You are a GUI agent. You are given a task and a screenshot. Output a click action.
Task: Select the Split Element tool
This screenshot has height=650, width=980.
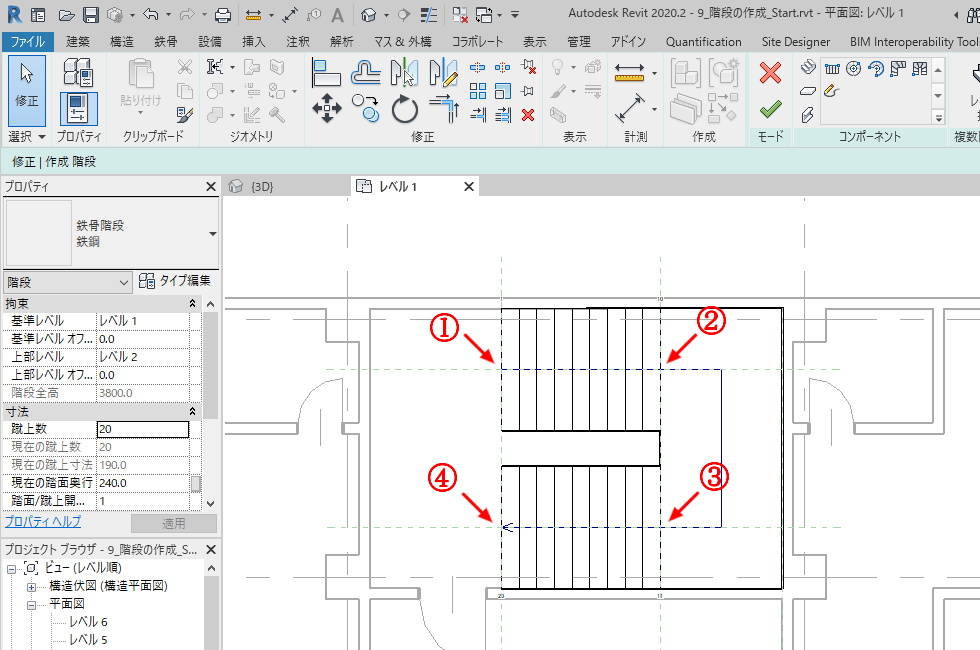(478, 67)
